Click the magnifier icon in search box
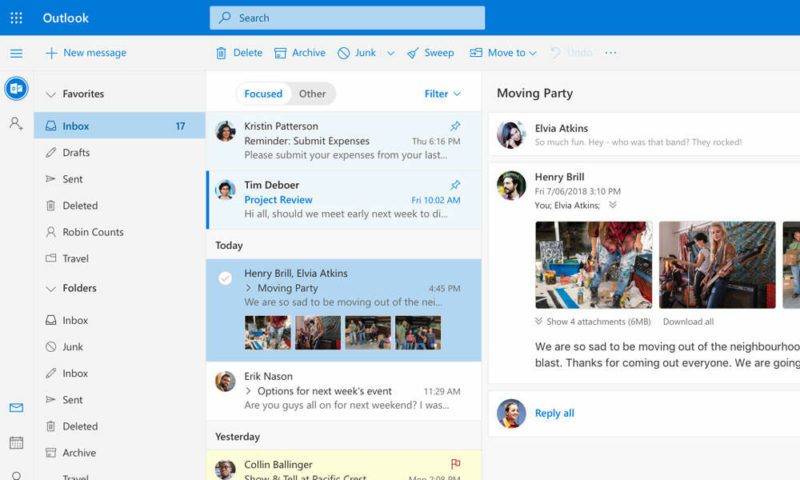 (225, 18)
